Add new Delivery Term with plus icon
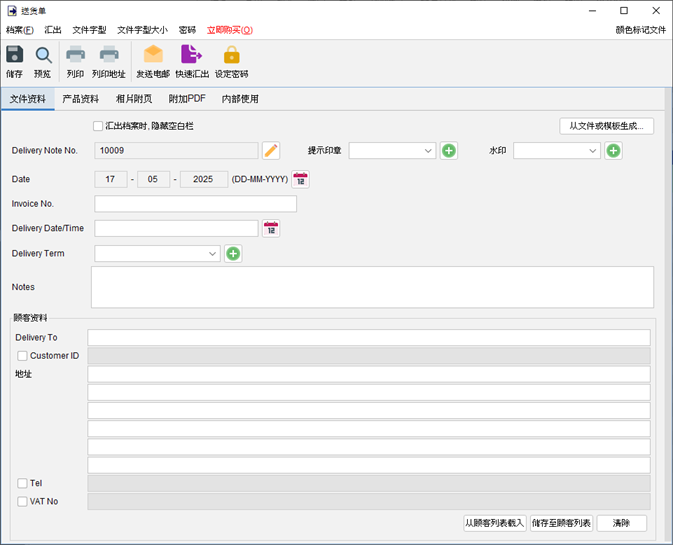This screenshot has width=673, height=545. coord(233,254)
